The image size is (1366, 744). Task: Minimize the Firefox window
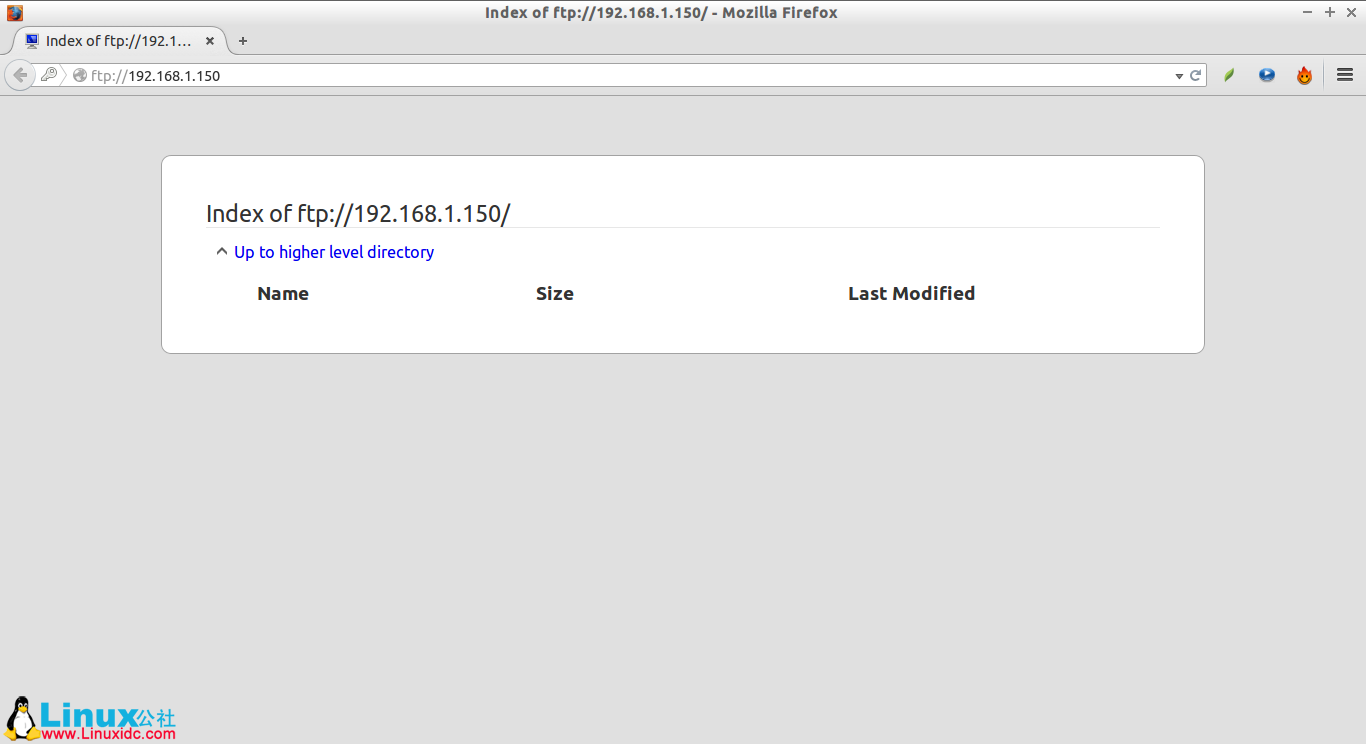point(1308,12)
